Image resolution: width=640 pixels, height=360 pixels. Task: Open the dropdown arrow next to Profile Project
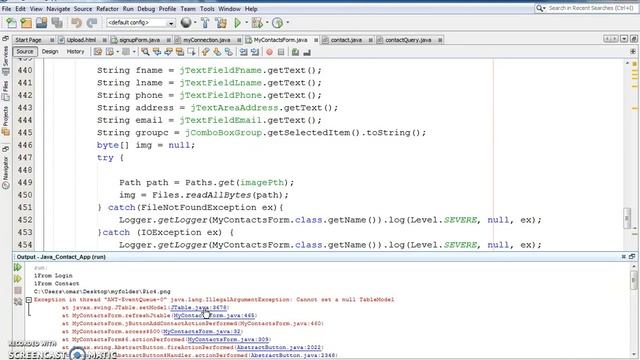pos(287,23)
